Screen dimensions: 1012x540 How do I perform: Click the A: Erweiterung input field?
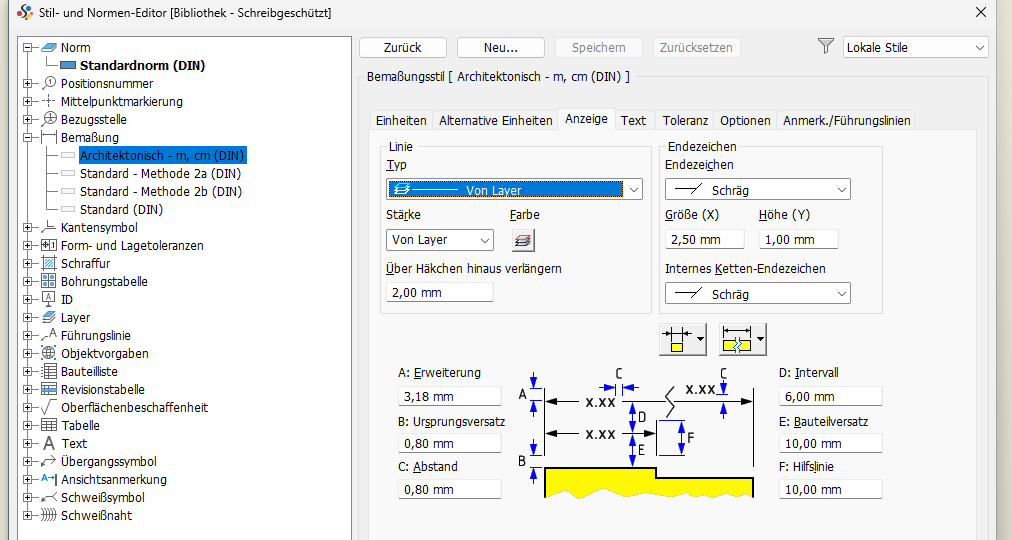coord(450,396)
